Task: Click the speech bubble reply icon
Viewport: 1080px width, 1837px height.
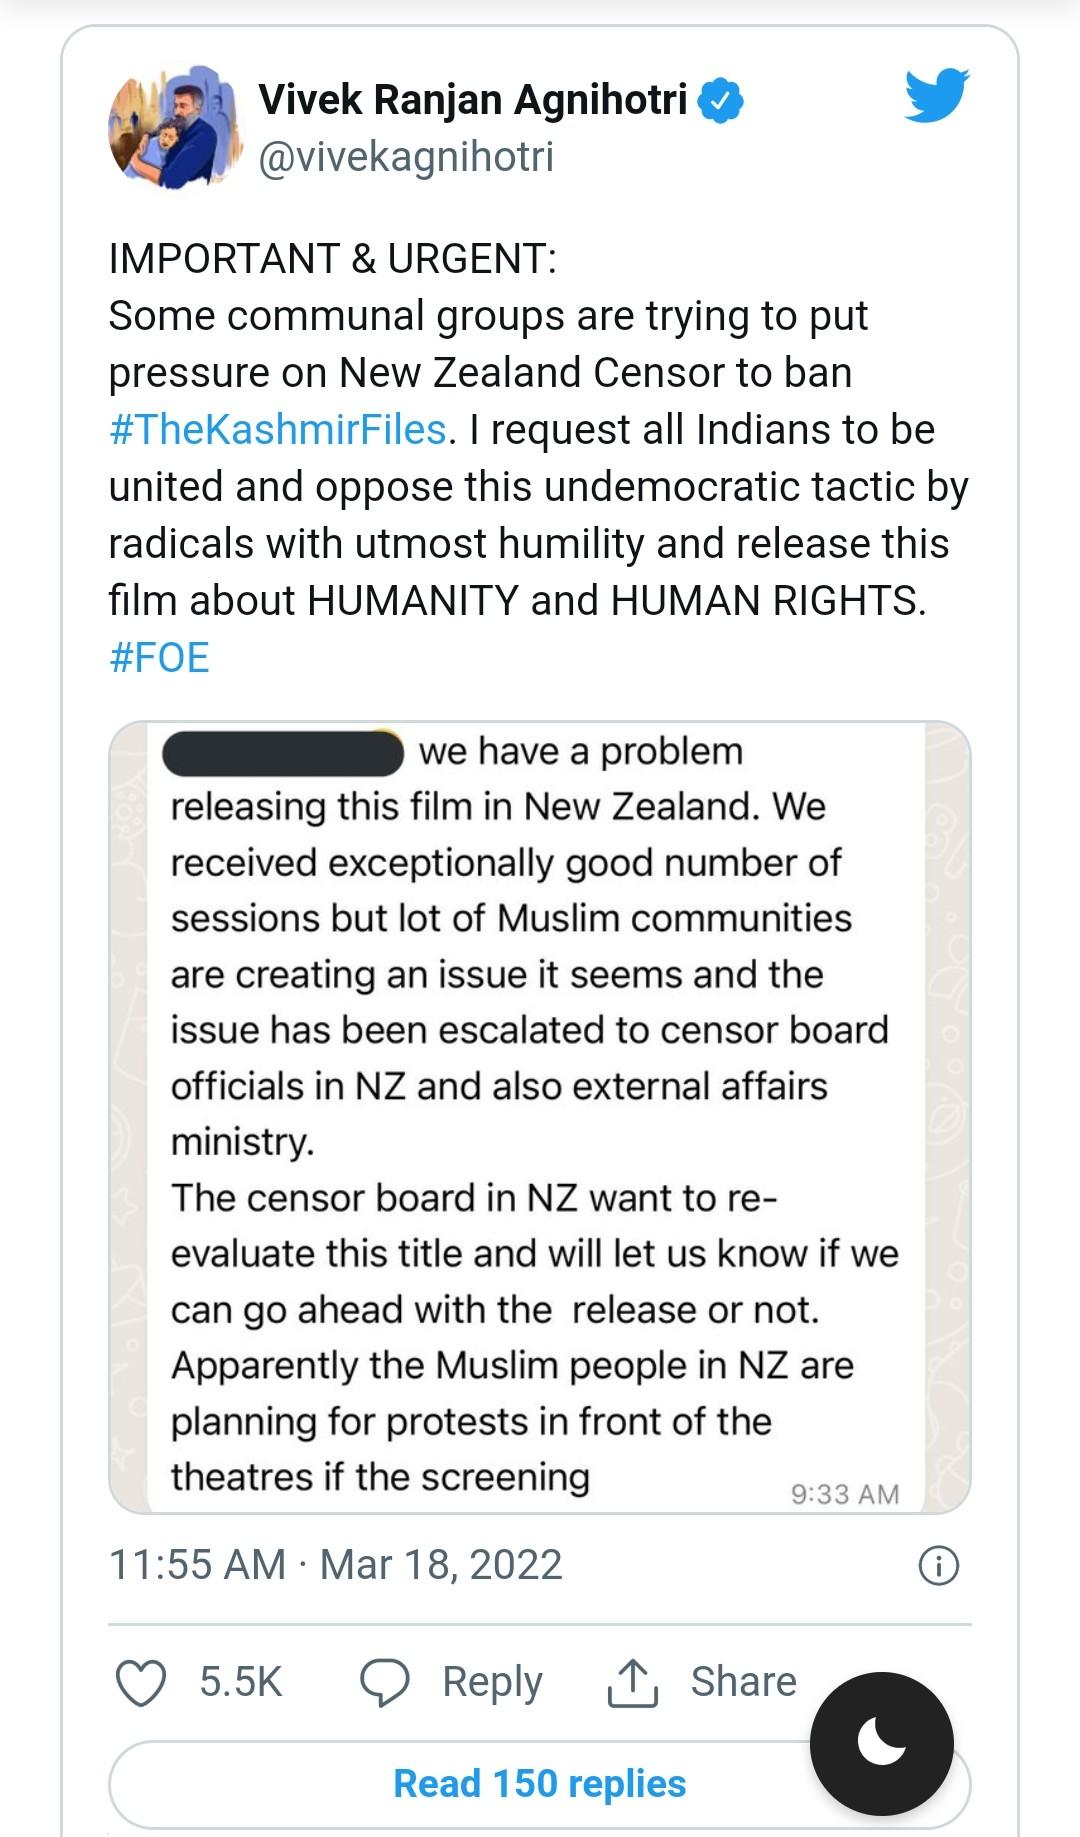Action: pos(385,1682)
